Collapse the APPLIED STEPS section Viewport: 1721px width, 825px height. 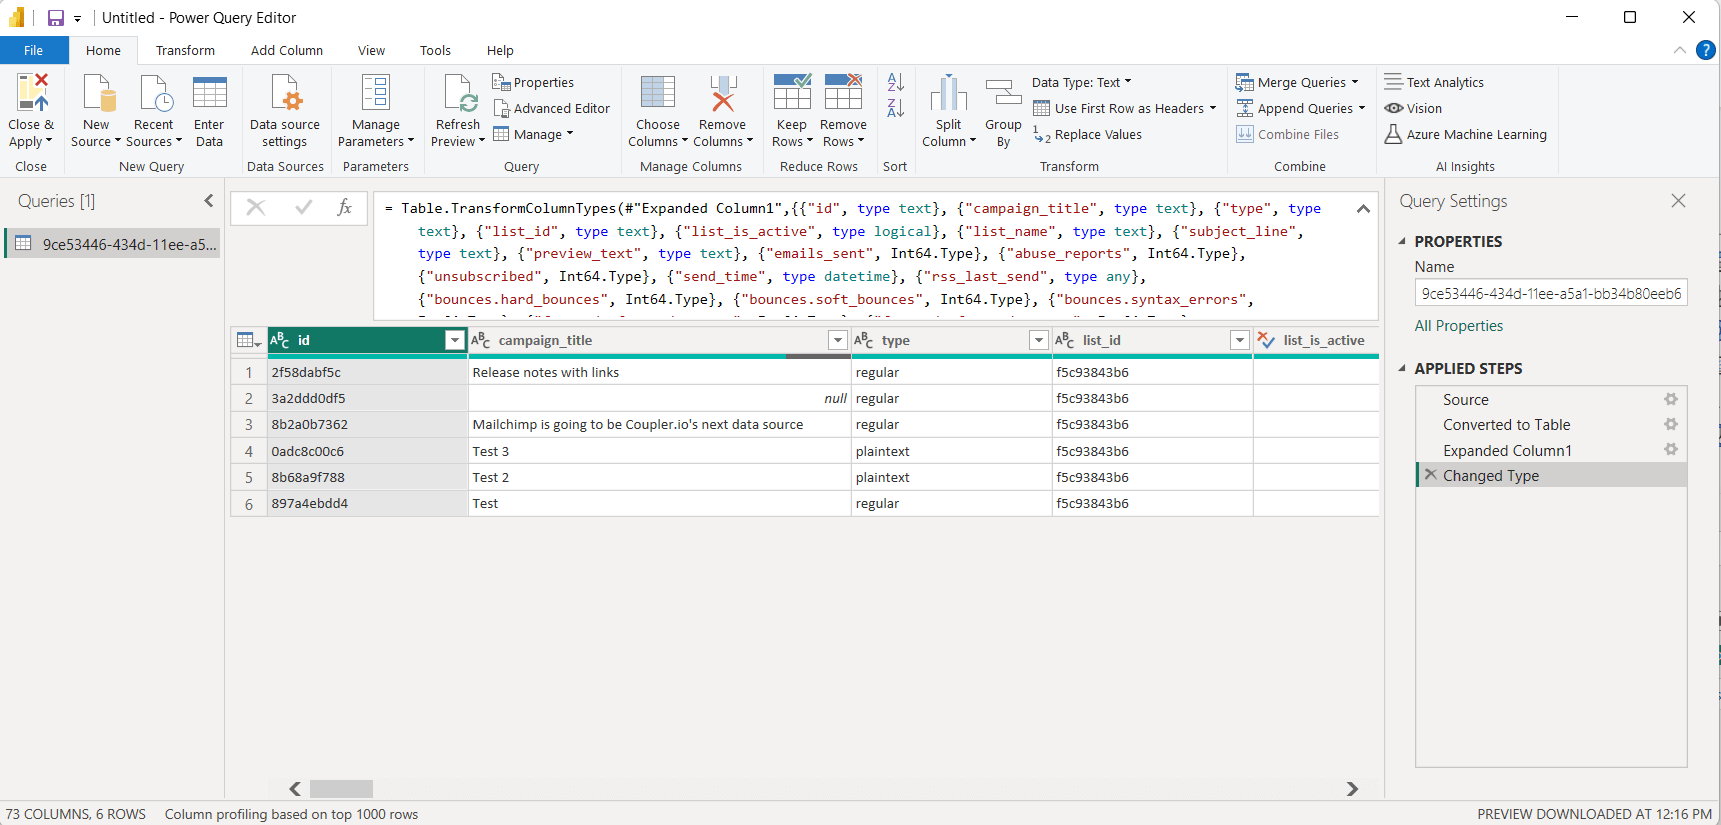[x=1402, y=368]
